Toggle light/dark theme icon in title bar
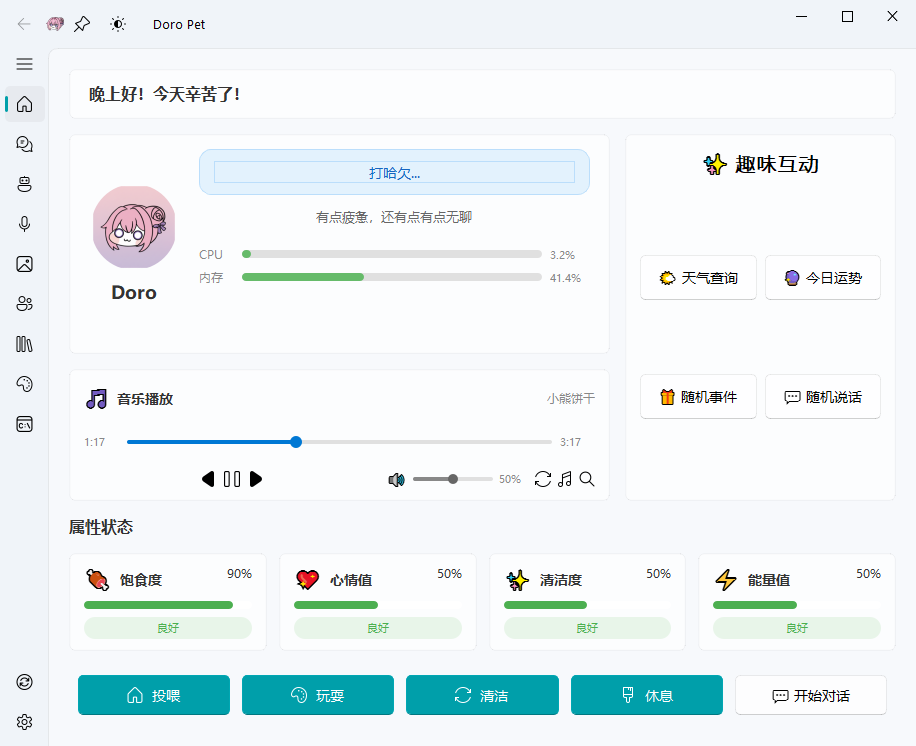The image size is (916, 746). click(x=118, y=24)
